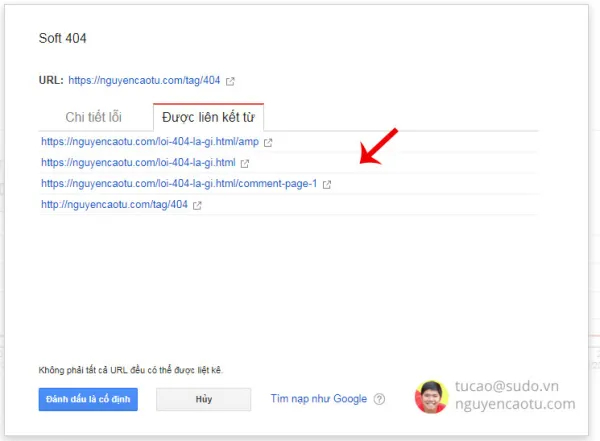Open external icon beside main tag/404 URL
The height and width of the screenshot is (441, 600).
tap(230, 81)
